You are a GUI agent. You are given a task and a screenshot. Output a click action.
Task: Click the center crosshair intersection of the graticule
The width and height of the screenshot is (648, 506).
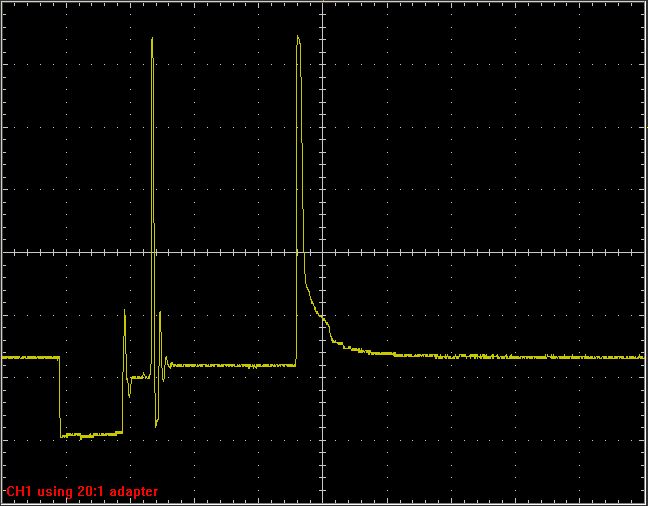[322, 252]
